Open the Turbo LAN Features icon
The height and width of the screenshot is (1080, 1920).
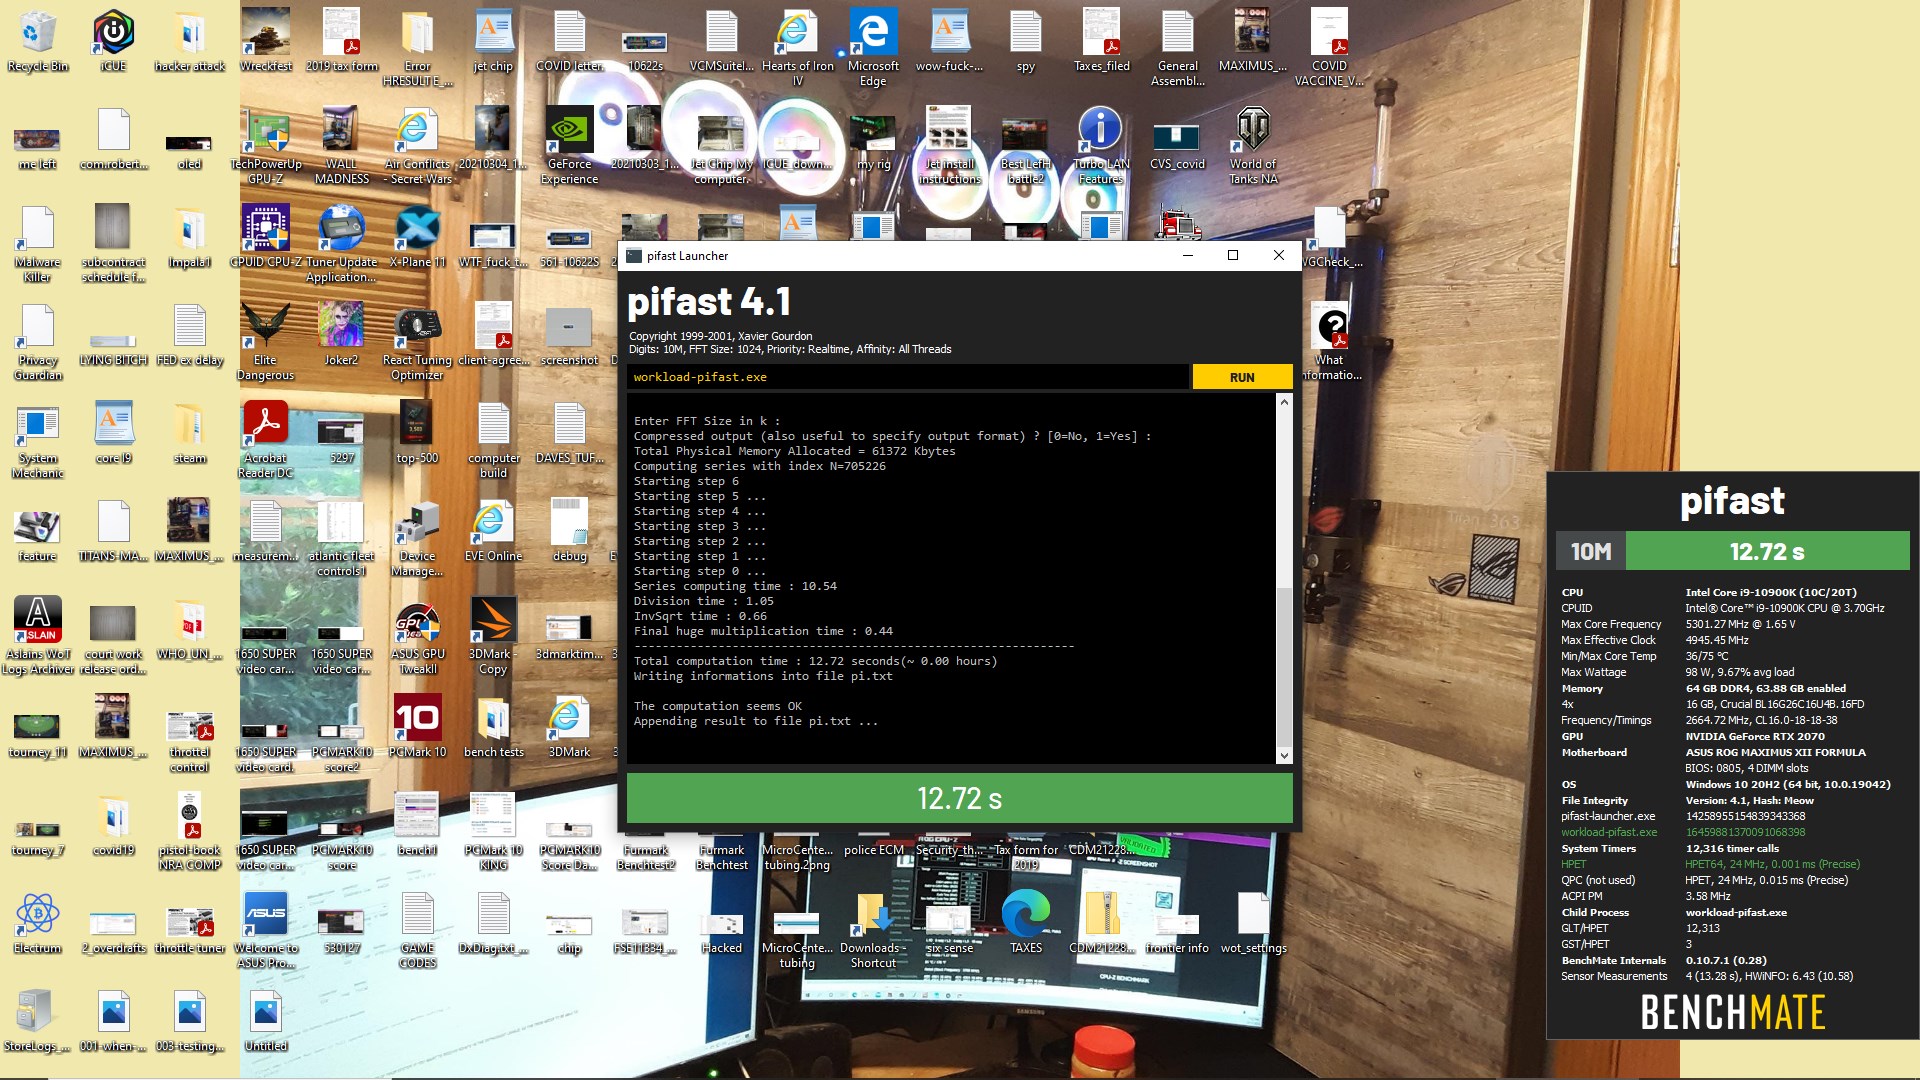tap(1101, 146)
